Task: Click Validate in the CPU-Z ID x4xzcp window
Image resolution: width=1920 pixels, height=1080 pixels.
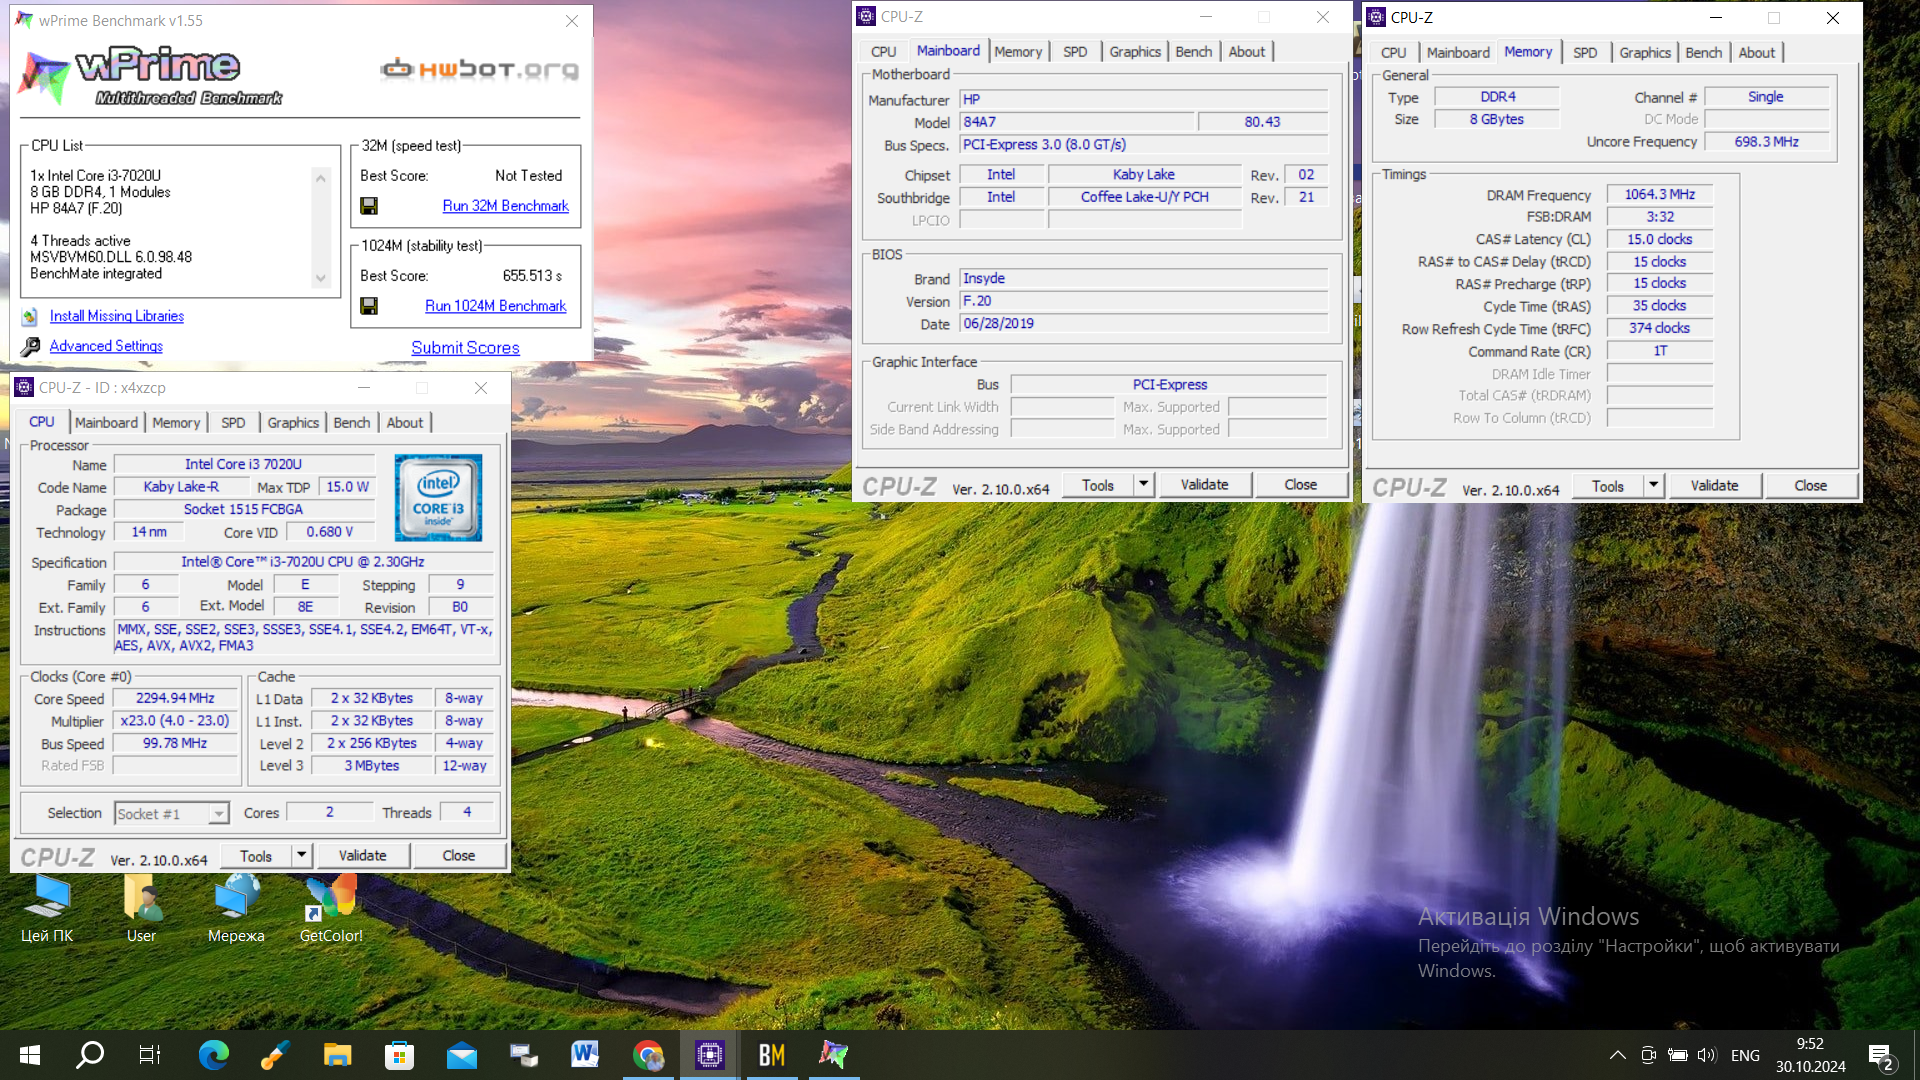Action: [362, 856]
